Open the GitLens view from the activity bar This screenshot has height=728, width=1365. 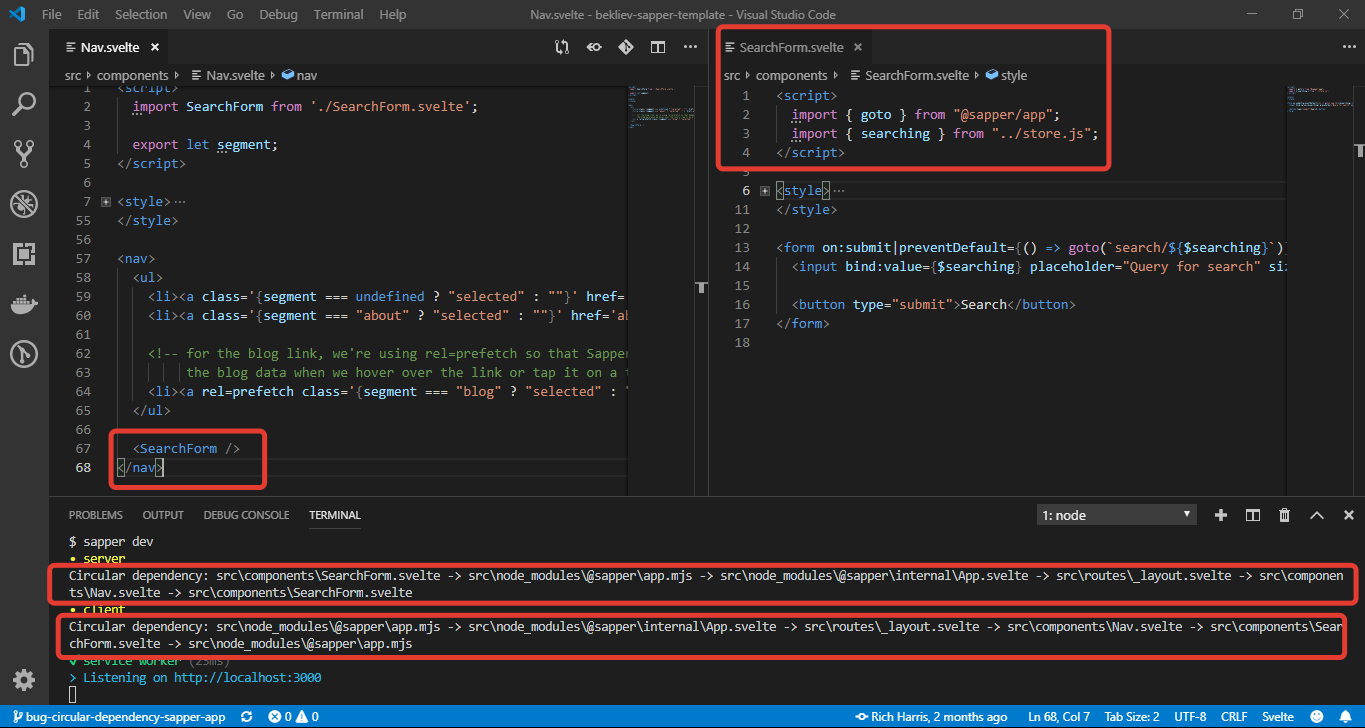pos(24,353)
